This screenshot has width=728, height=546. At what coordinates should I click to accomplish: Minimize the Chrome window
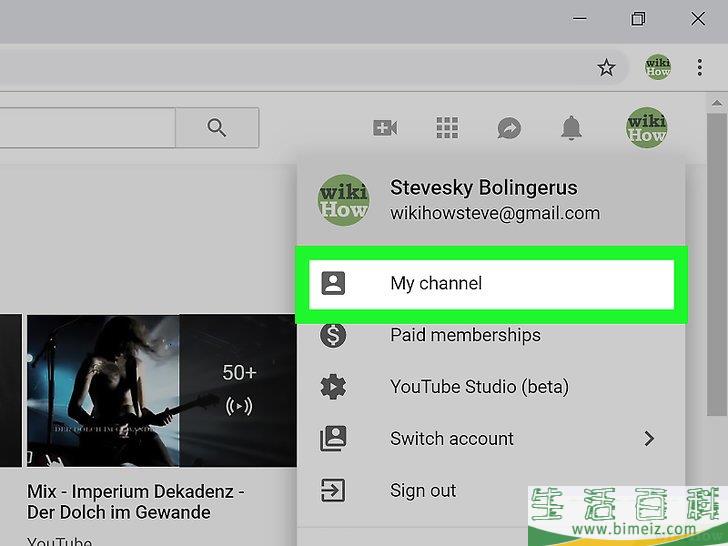coord(579,19)
